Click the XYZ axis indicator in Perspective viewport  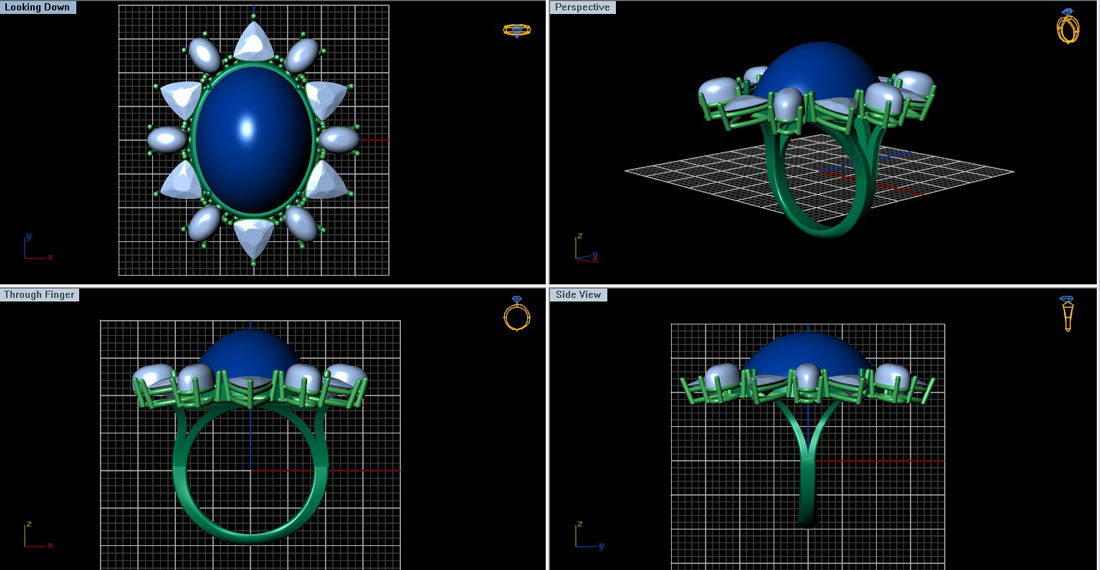[x=586, y=249]
